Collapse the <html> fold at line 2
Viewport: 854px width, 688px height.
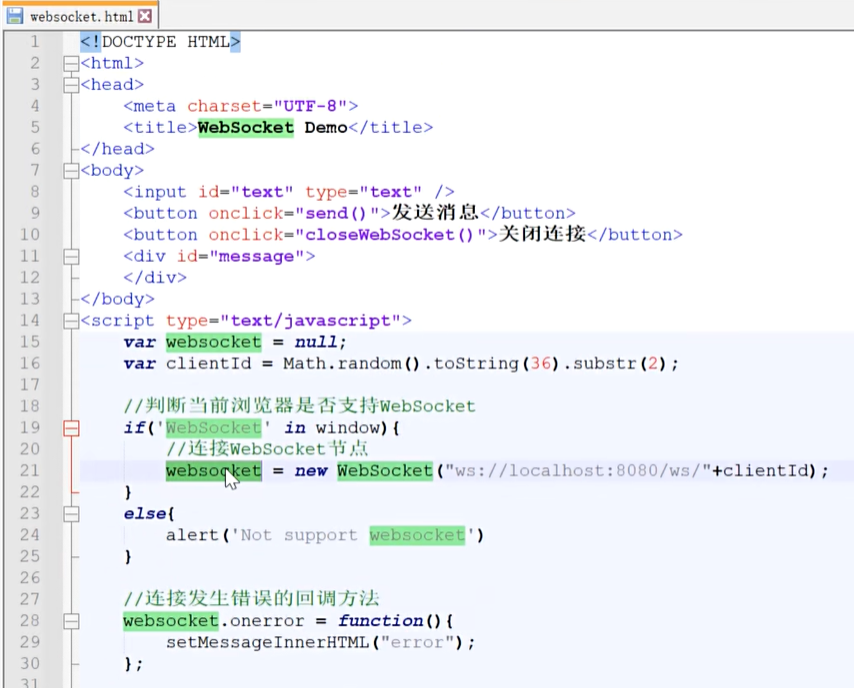pyautogui.click(x=71, y=64)
